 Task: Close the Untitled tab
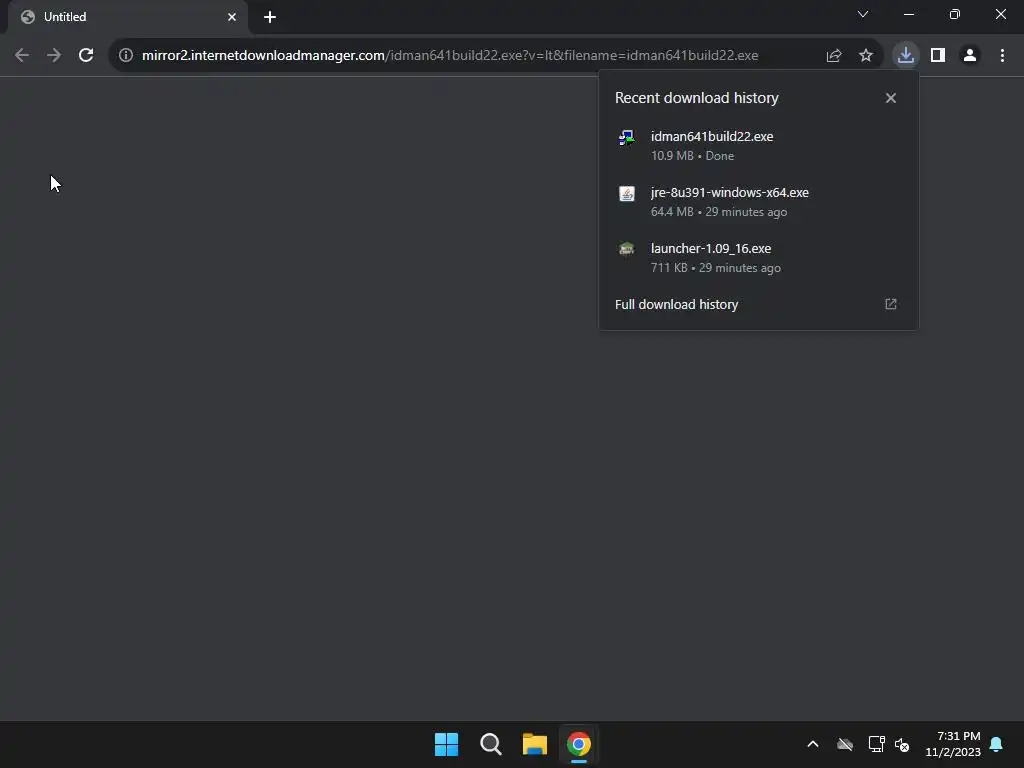(x=232, y=17)
